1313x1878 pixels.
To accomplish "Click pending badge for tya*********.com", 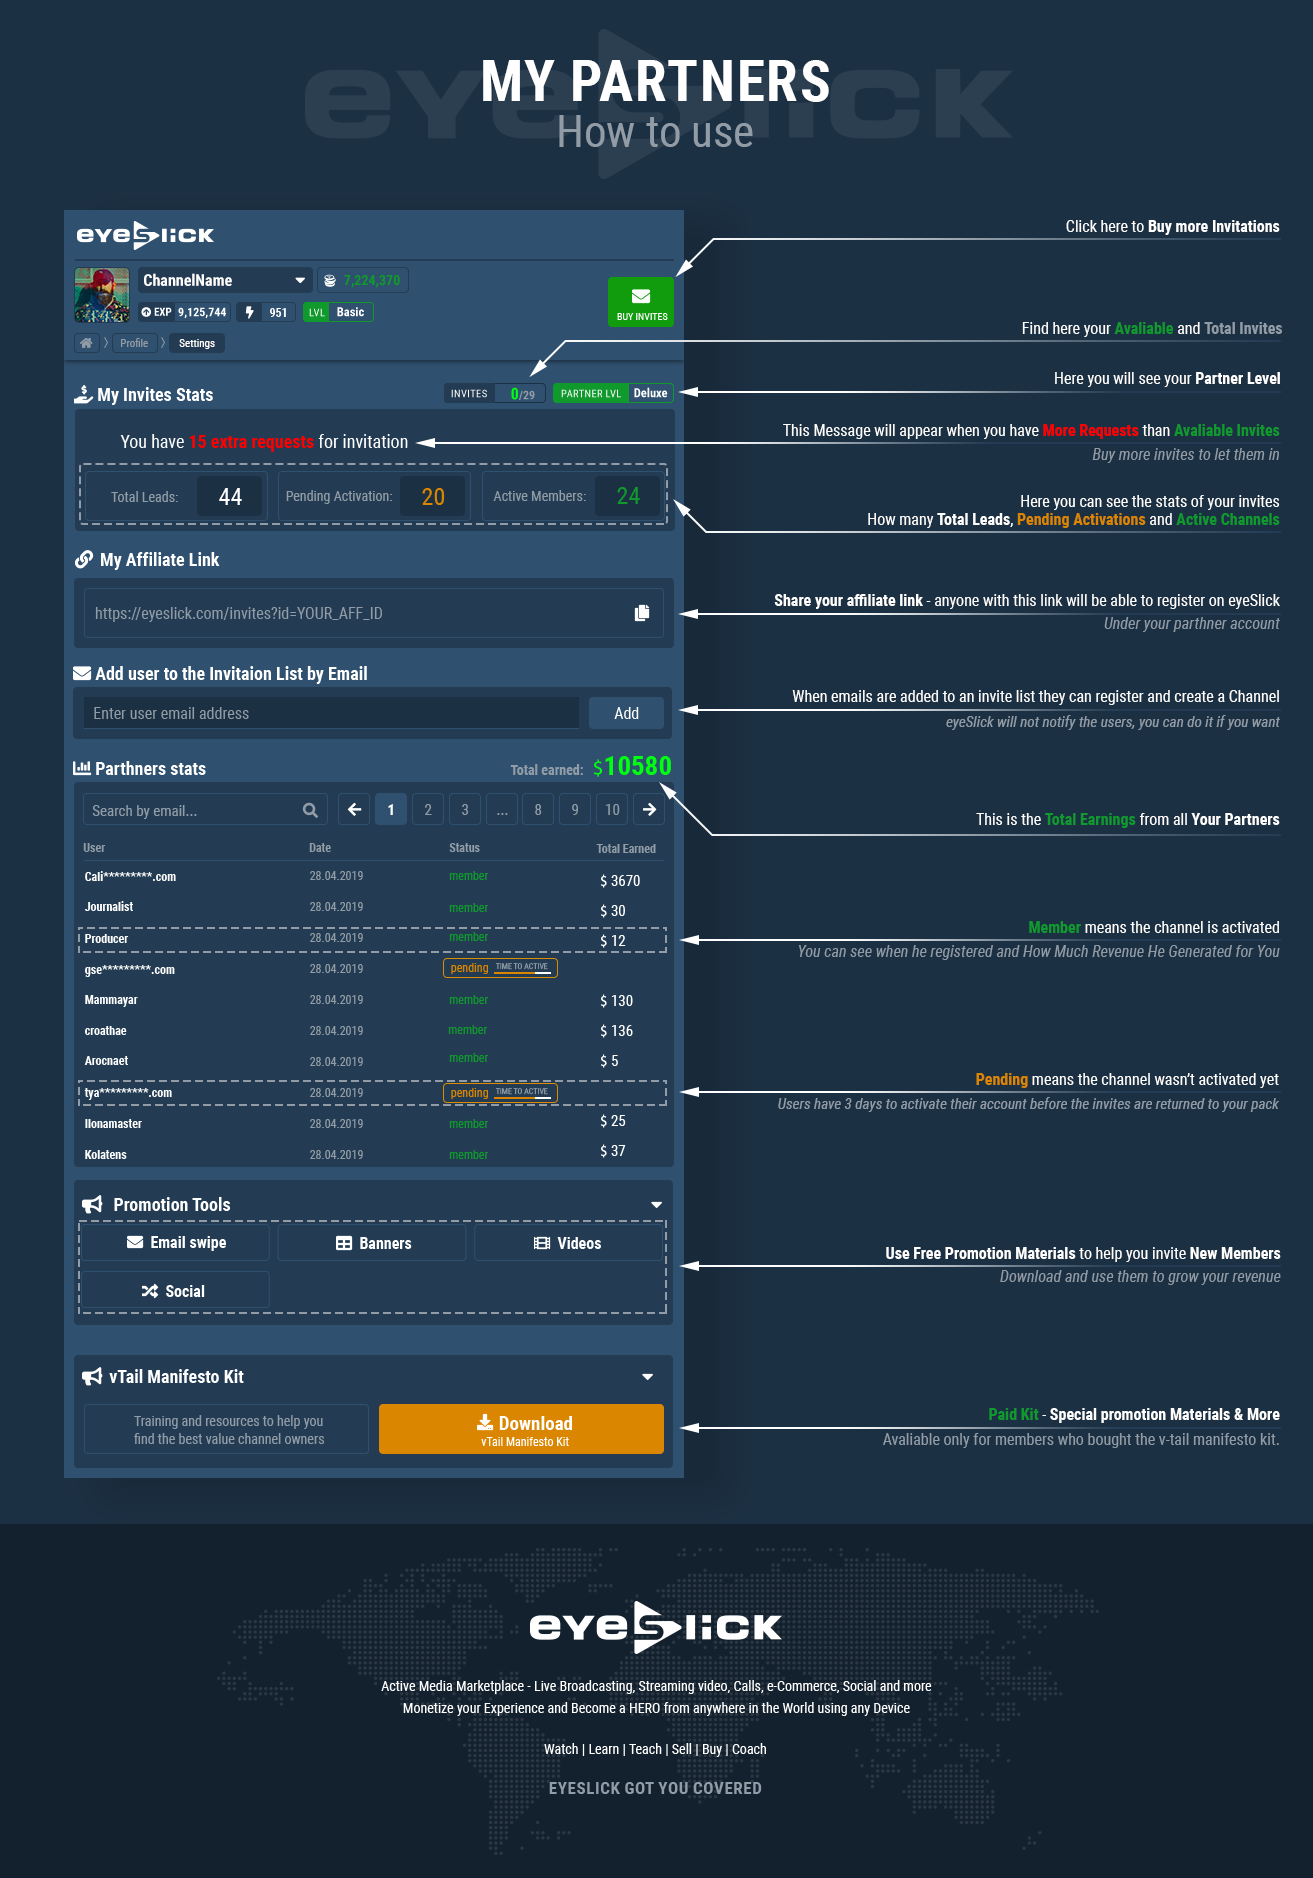I will point(500,1092).
